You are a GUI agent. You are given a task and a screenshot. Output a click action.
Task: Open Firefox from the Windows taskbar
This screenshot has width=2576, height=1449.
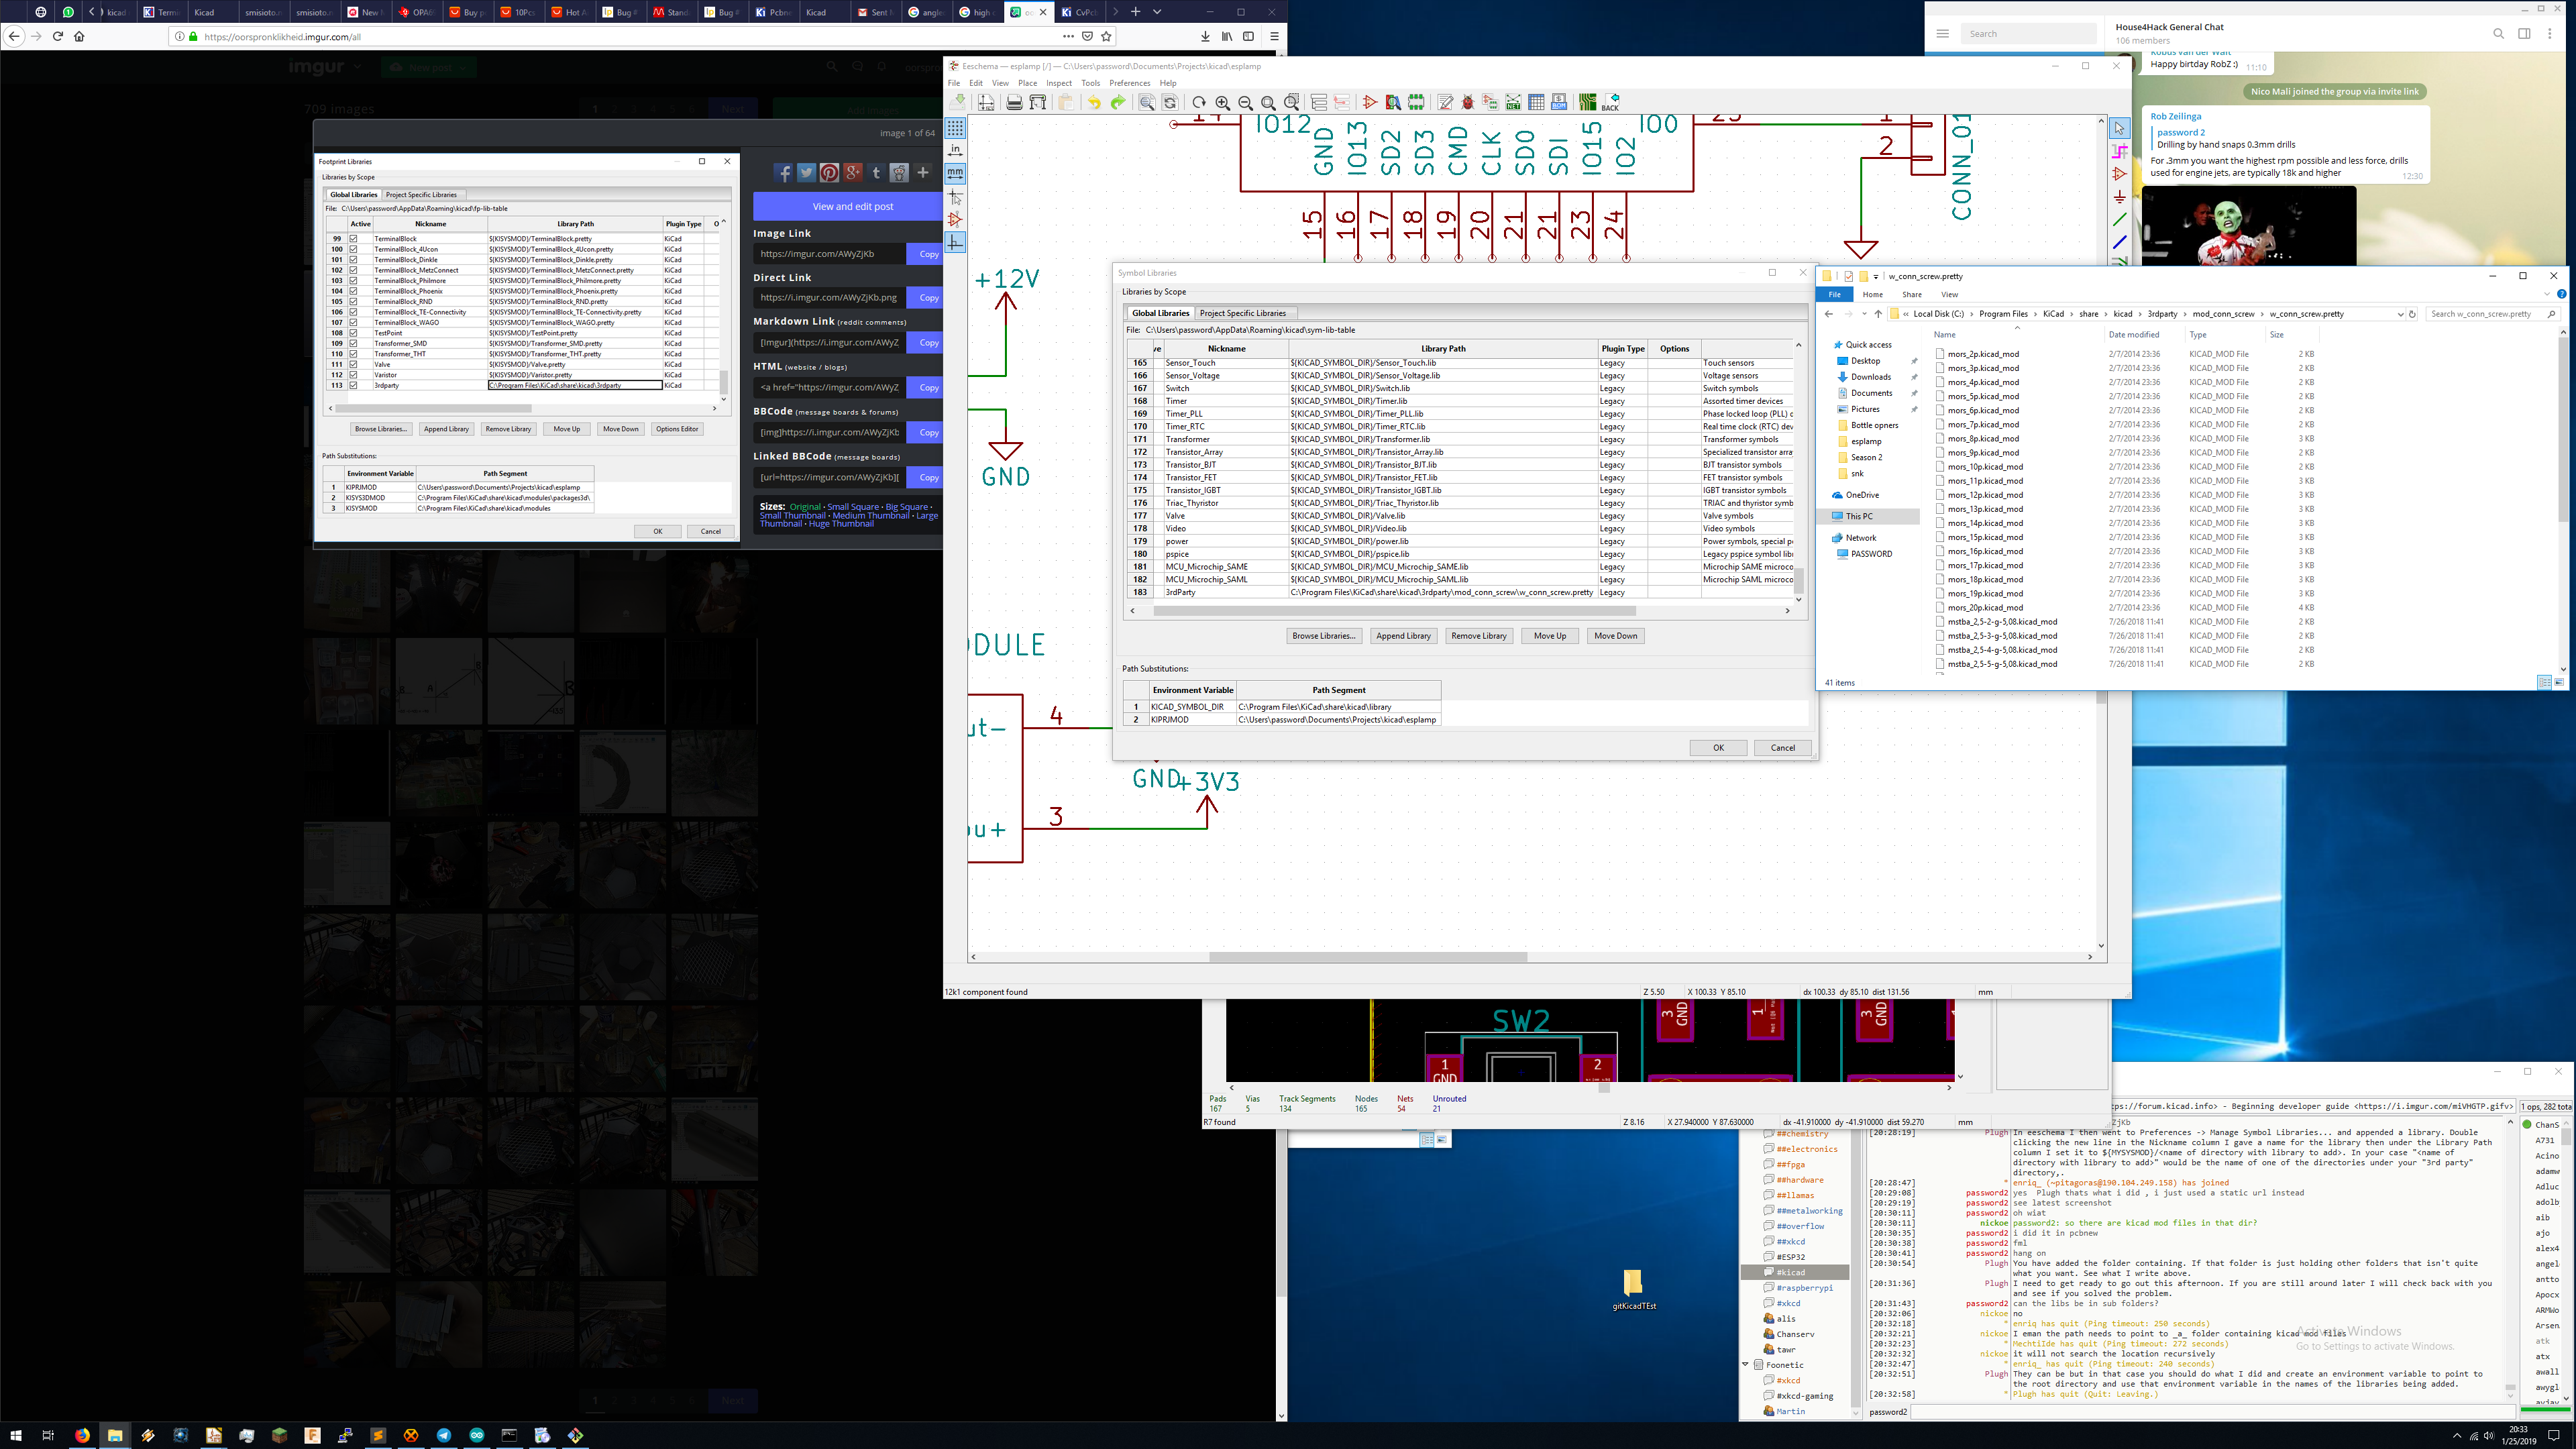point(82,1435)
